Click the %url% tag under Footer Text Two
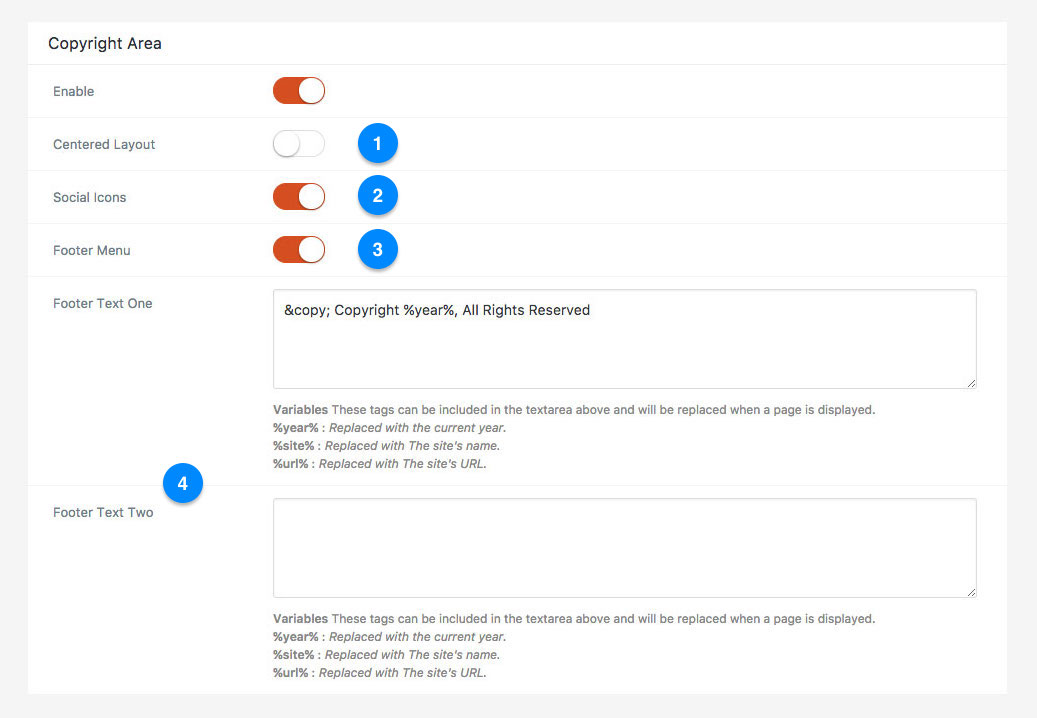Image resolution: width=1037 pixels, height=718 pixels. point(290,672)
